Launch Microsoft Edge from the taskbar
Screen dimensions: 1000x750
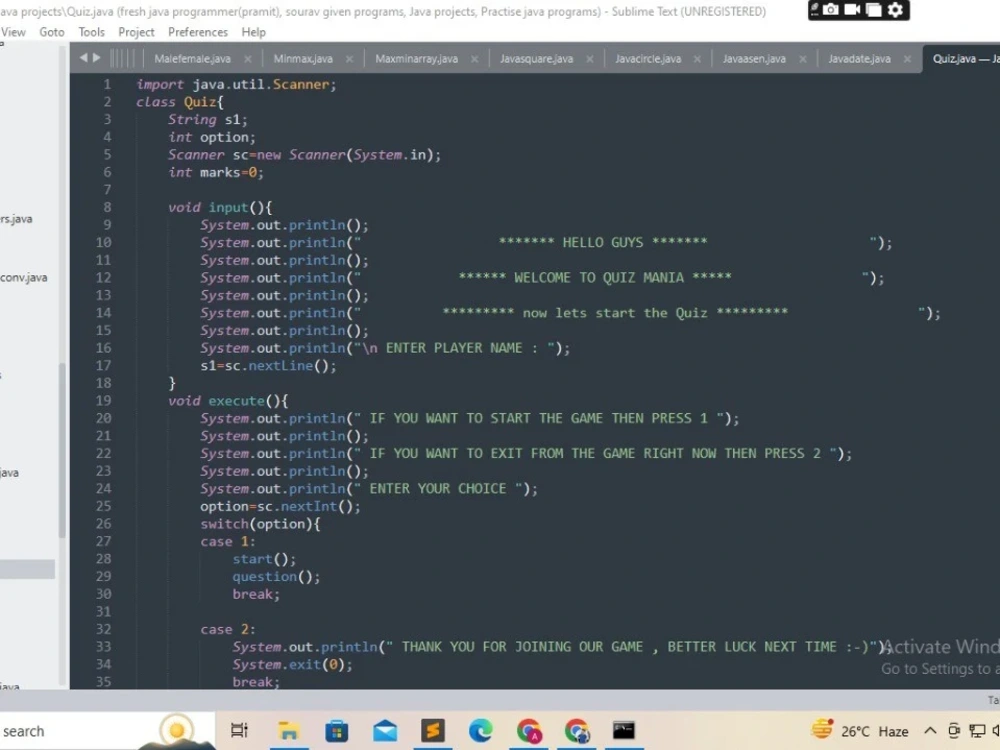pyautogui.click(x=480, y=730)
